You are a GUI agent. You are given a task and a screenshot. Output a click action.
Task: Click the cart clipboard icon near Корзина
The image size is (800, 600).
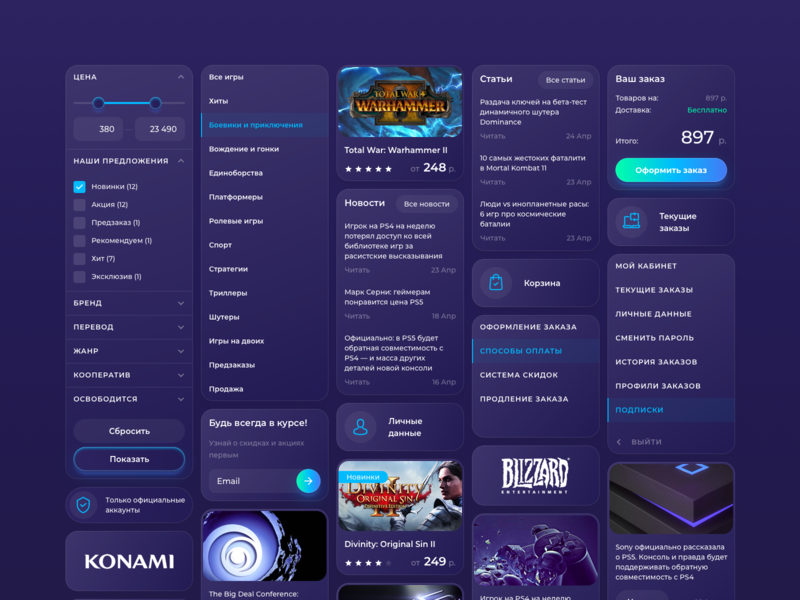(x=495, y=283)
